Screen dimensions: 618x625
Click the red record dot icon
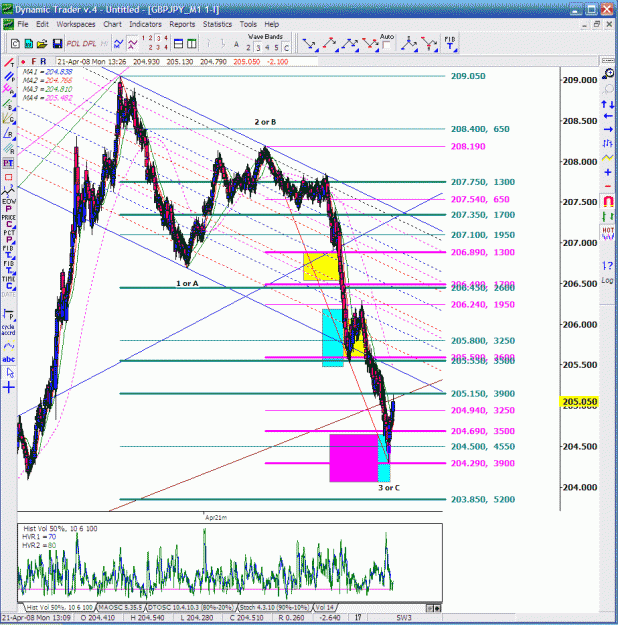(x=24, y=61)
